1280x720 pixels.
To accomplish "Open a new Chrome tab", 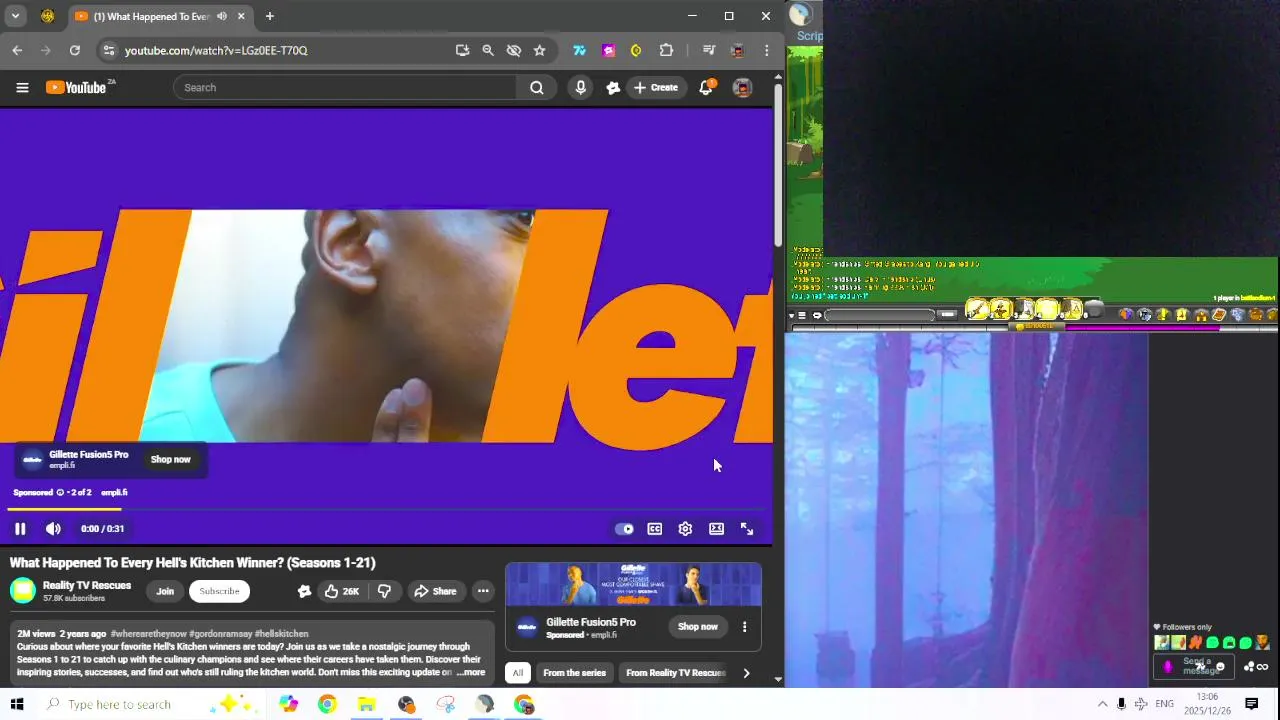I will pyautogui.click(x=269, y=16).
